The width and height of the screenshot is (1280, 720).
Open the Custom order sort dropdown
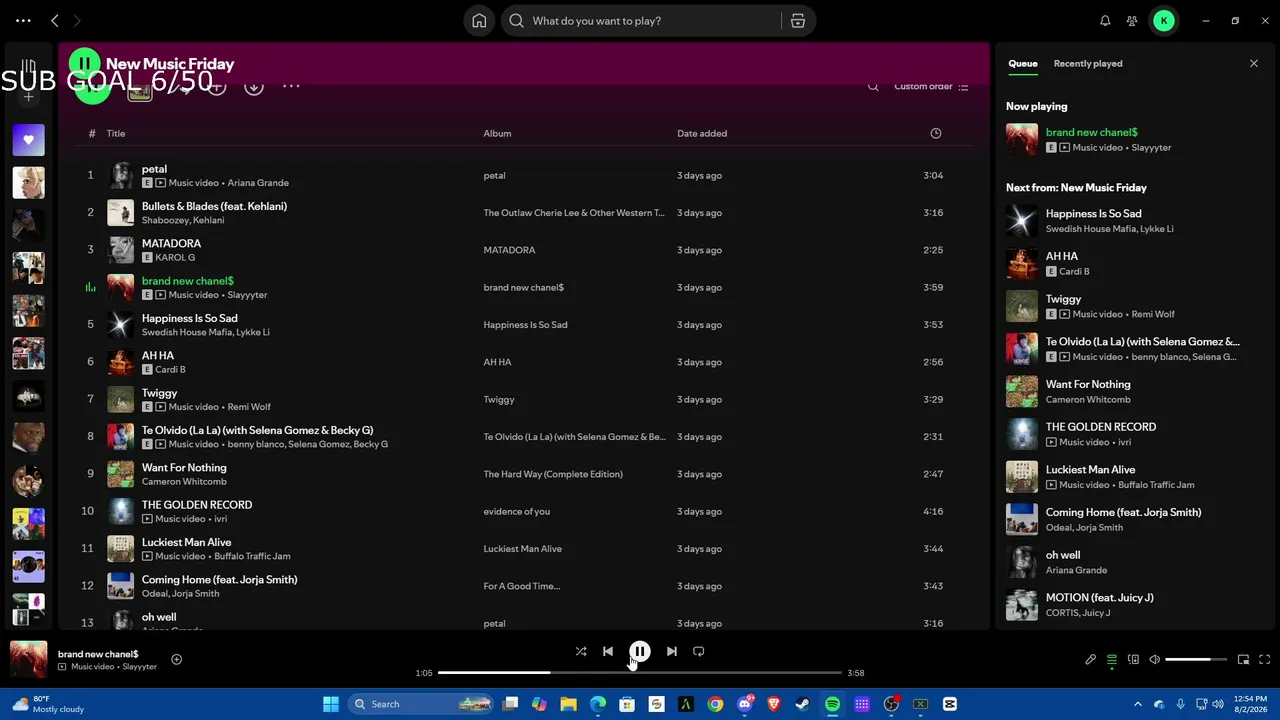point(931,87)
